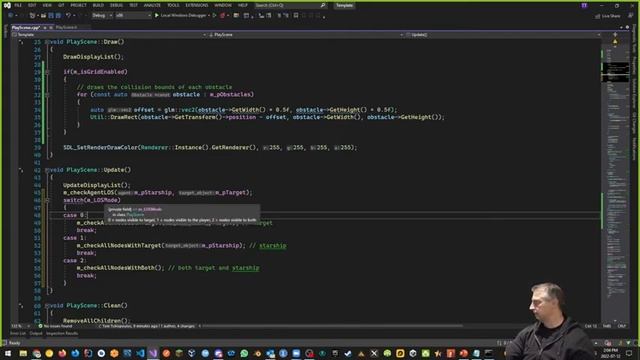Click 'case 0:' in the switch
Viewport: 640px width, 360px height.
point(74,215)
